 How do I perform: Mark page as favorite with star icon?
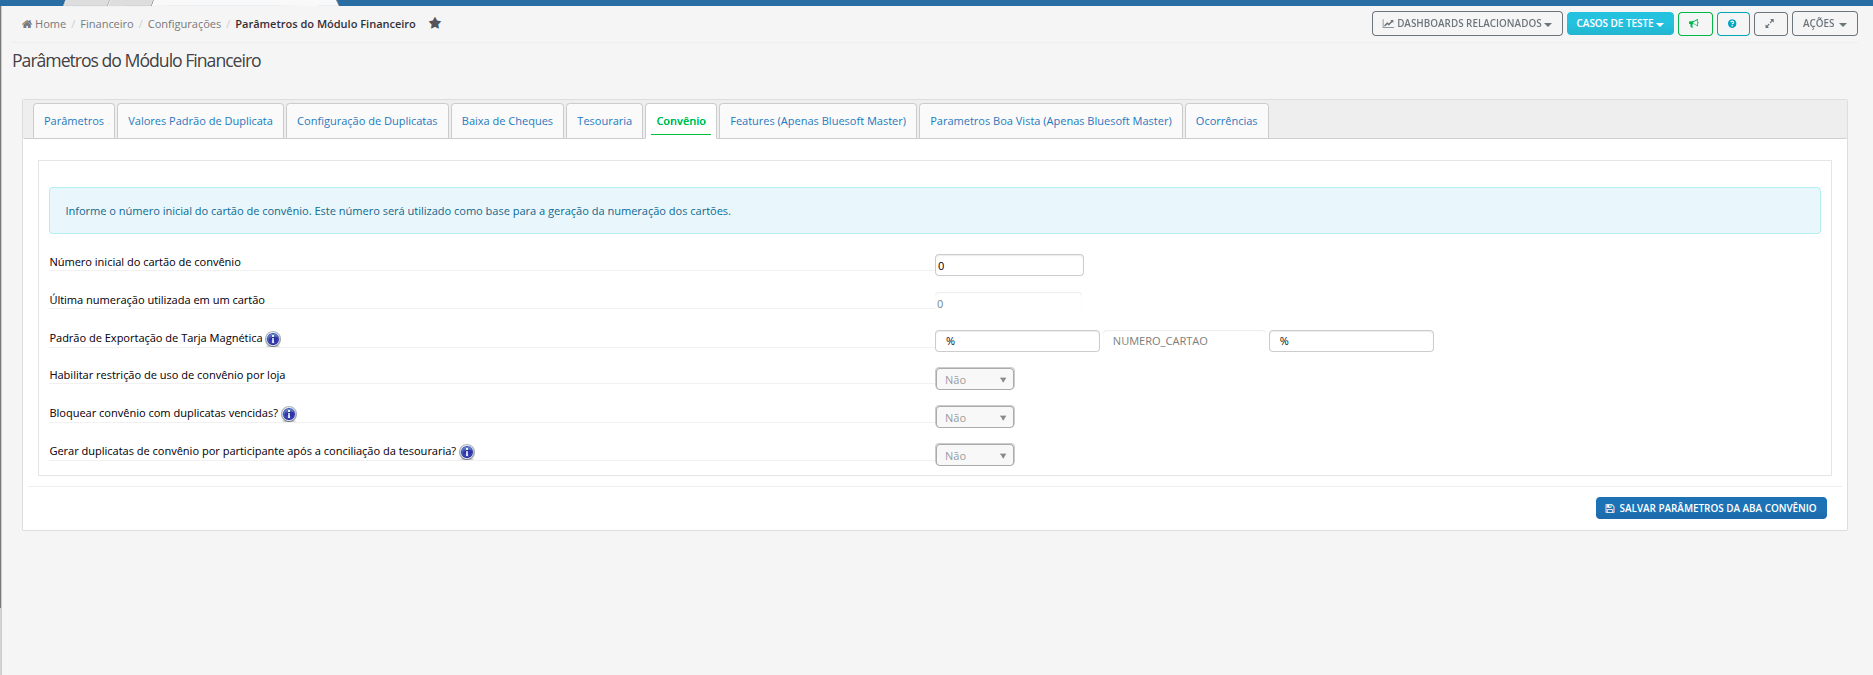tap(435, 23)
